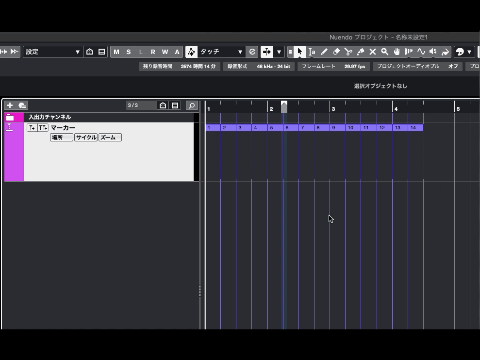Open the Auto-Scroll settings dropdown arrow
This screenshot has height=360, width=480.
pos(279,52)
